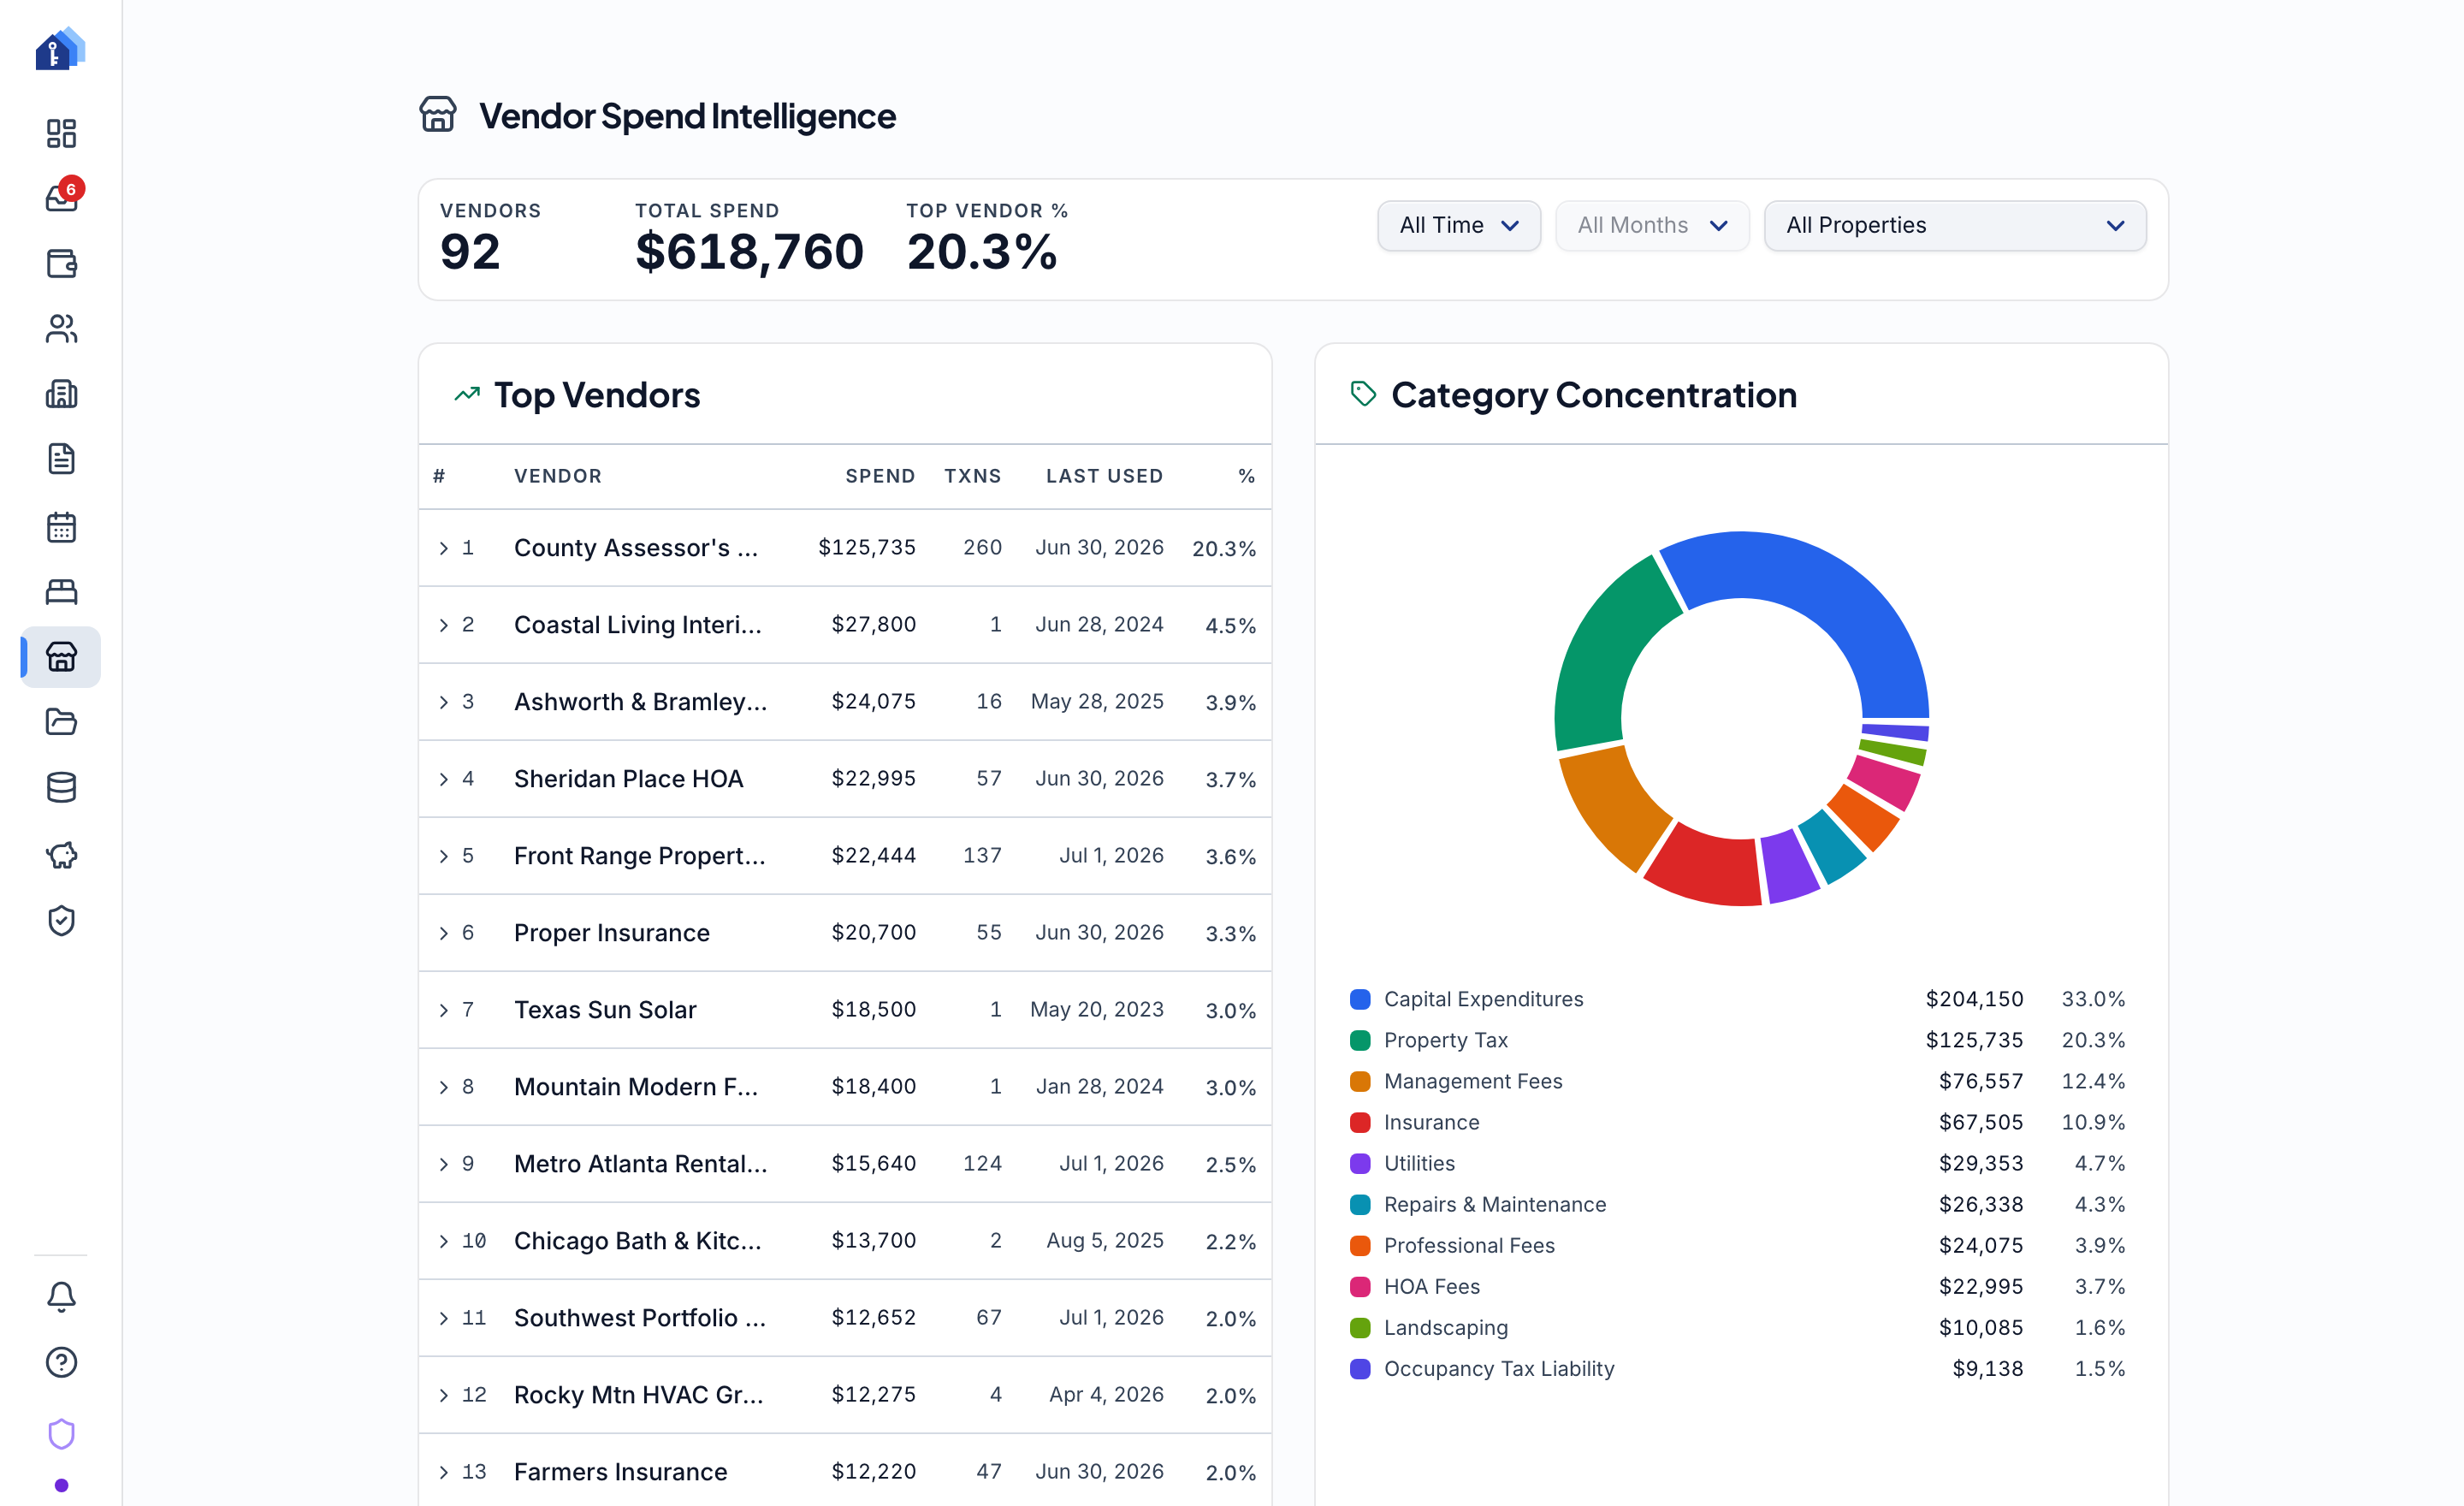The width and height of the screenshot is (2464, 1506).
Task: Open the notifications bell icon
Action: 61,1297
